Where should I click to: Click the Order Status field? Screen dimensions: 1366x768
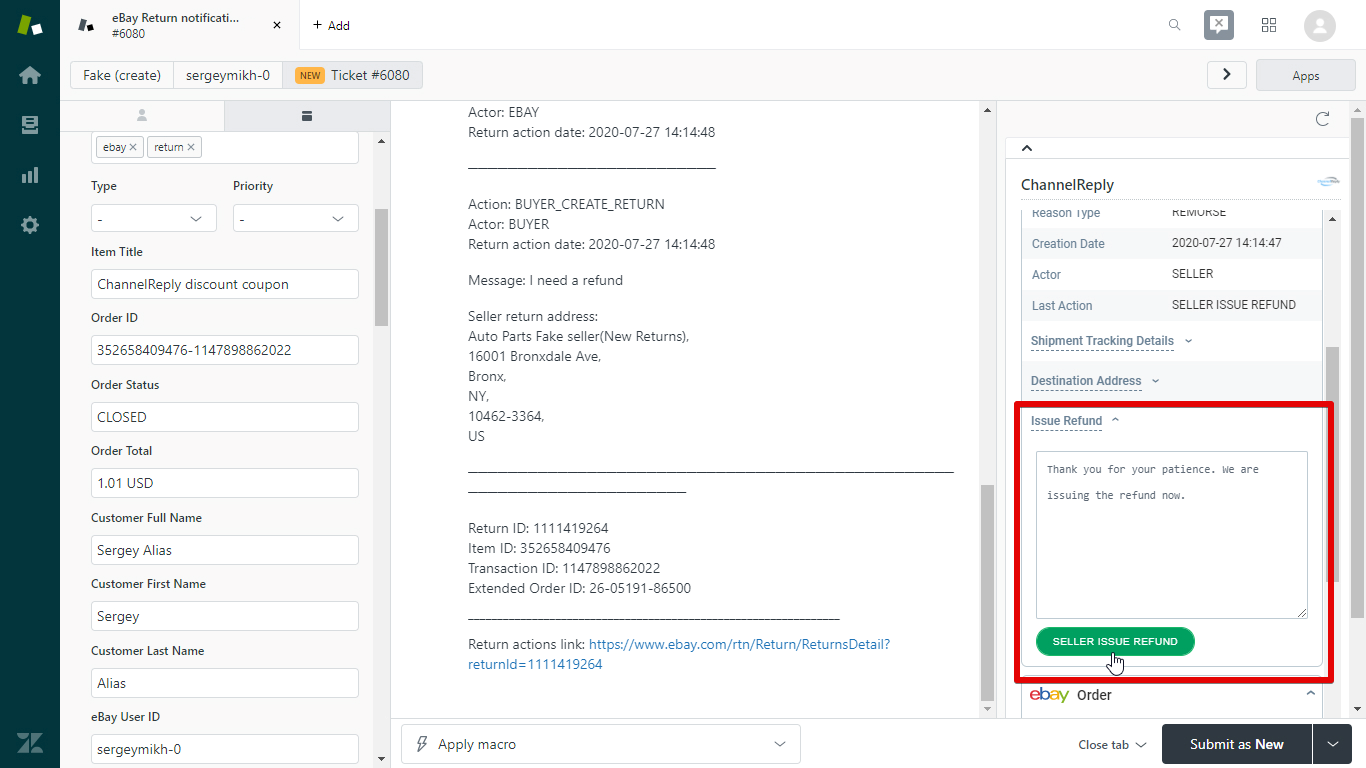[225, 417]
